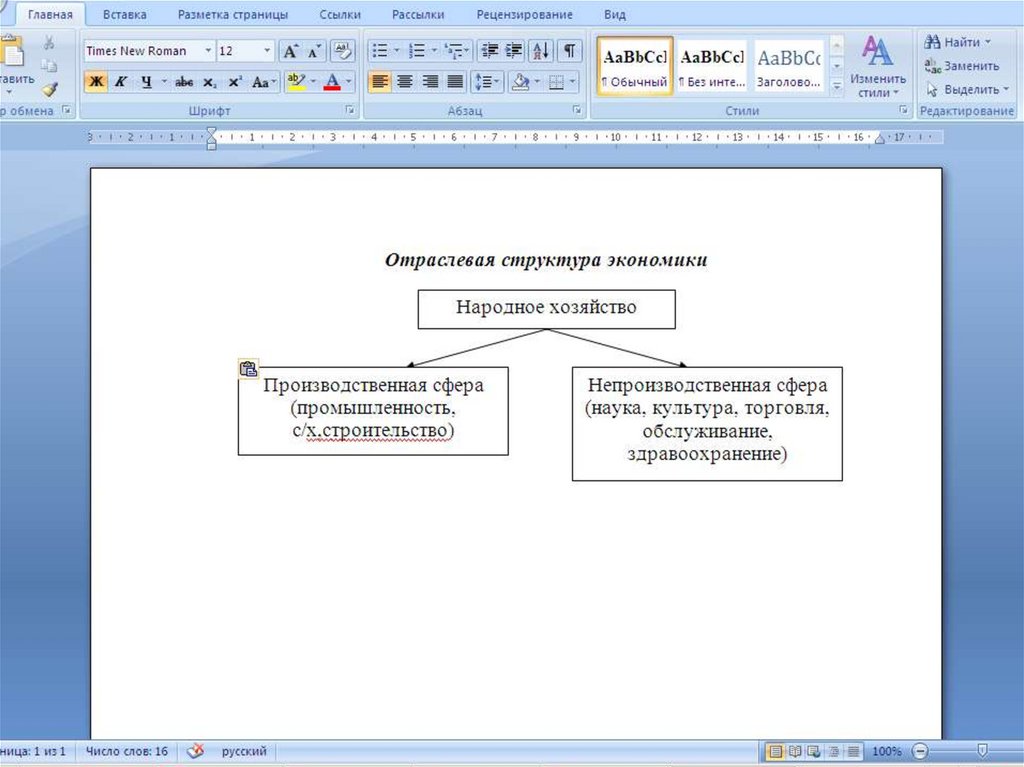This screenshot has width=1024, height=767.
Task: Toggle bold with the Ж button
Action: pos(95,80)
